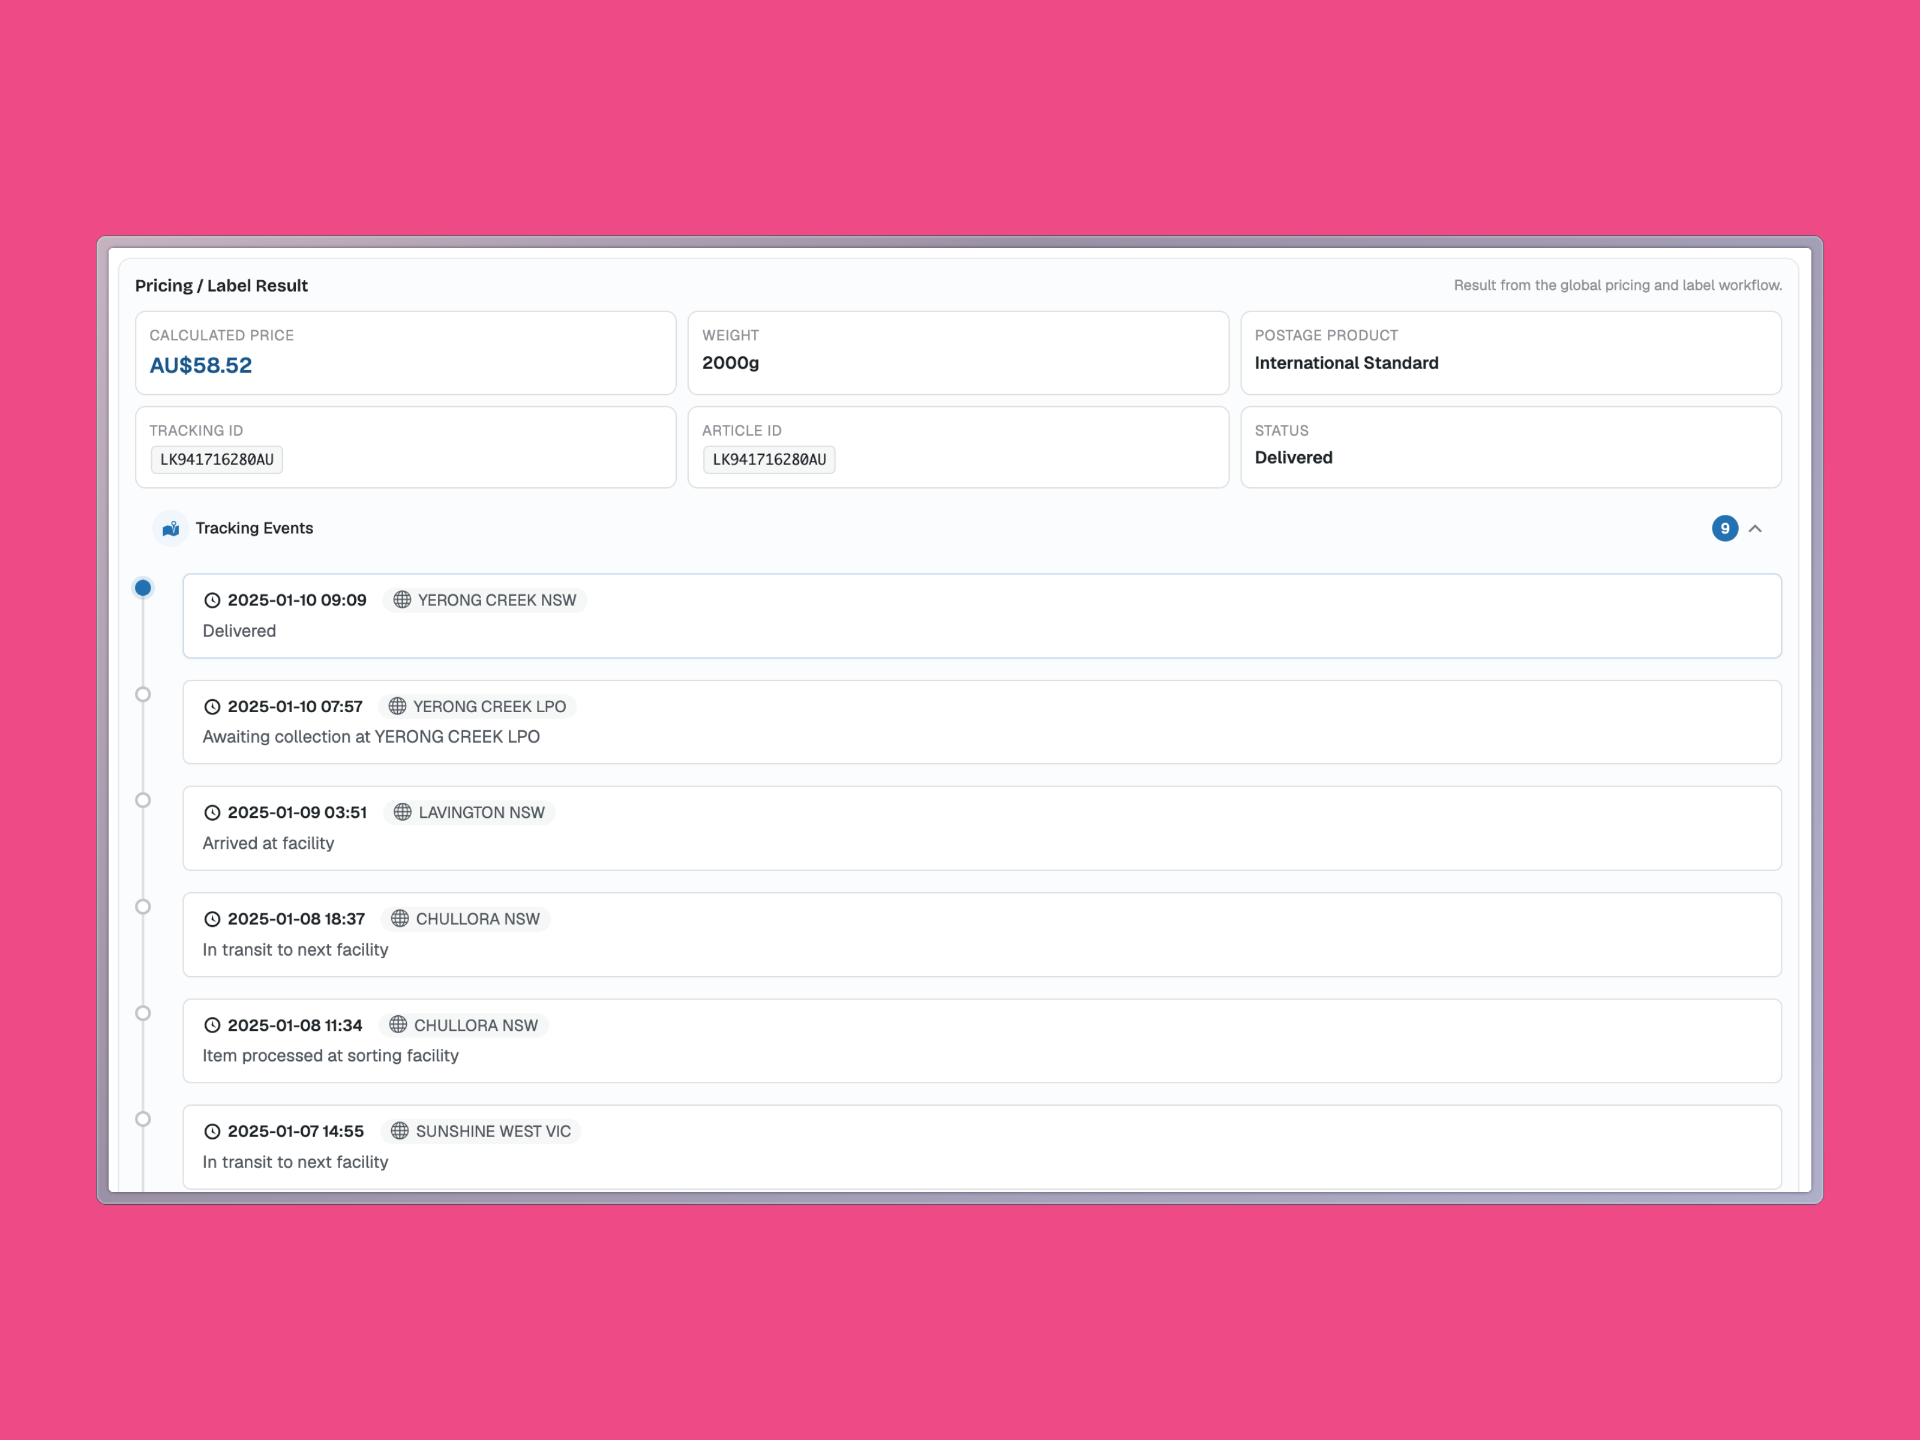Click the globe icon next to YERONG CREEK NSW
Screen dimensions: 1920x1440
tap(402, 600)
